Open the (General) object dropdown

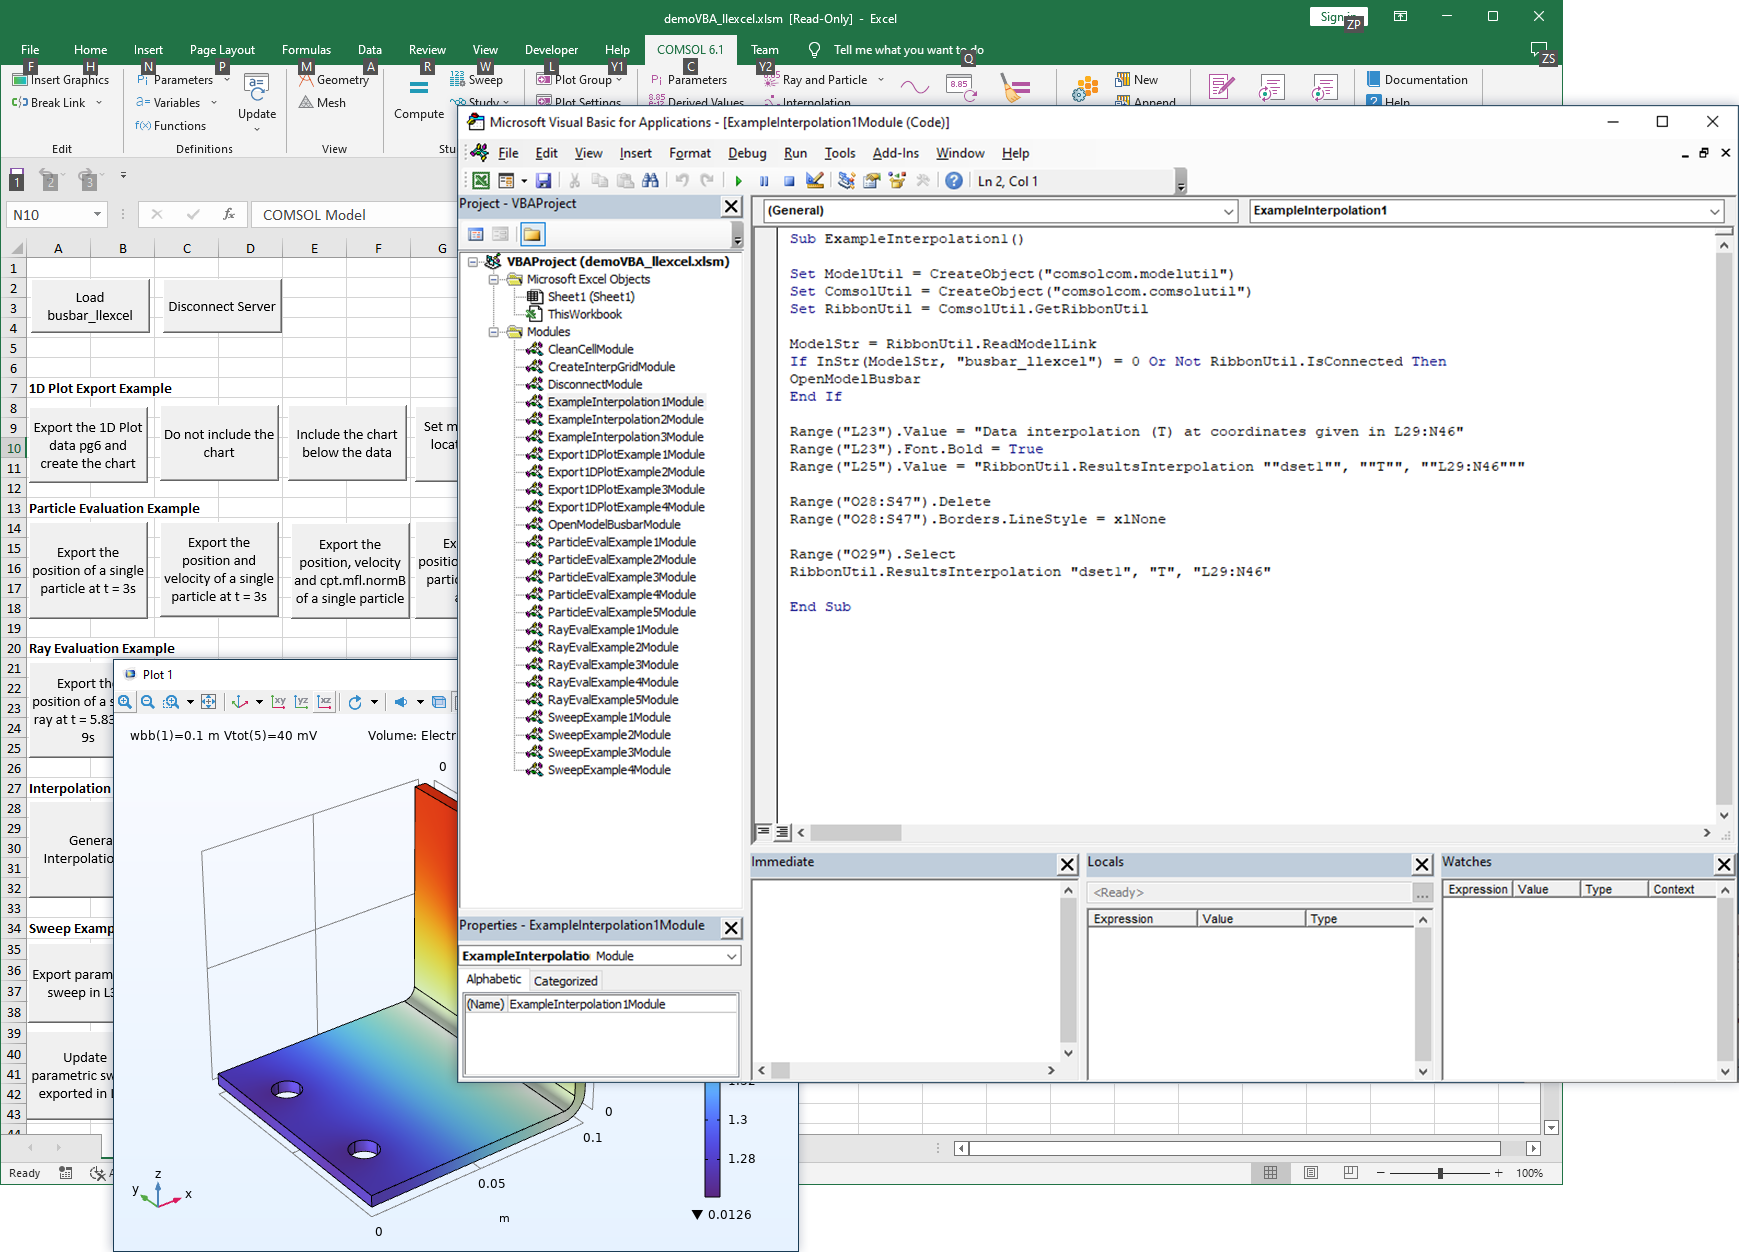coord(1229,211)
